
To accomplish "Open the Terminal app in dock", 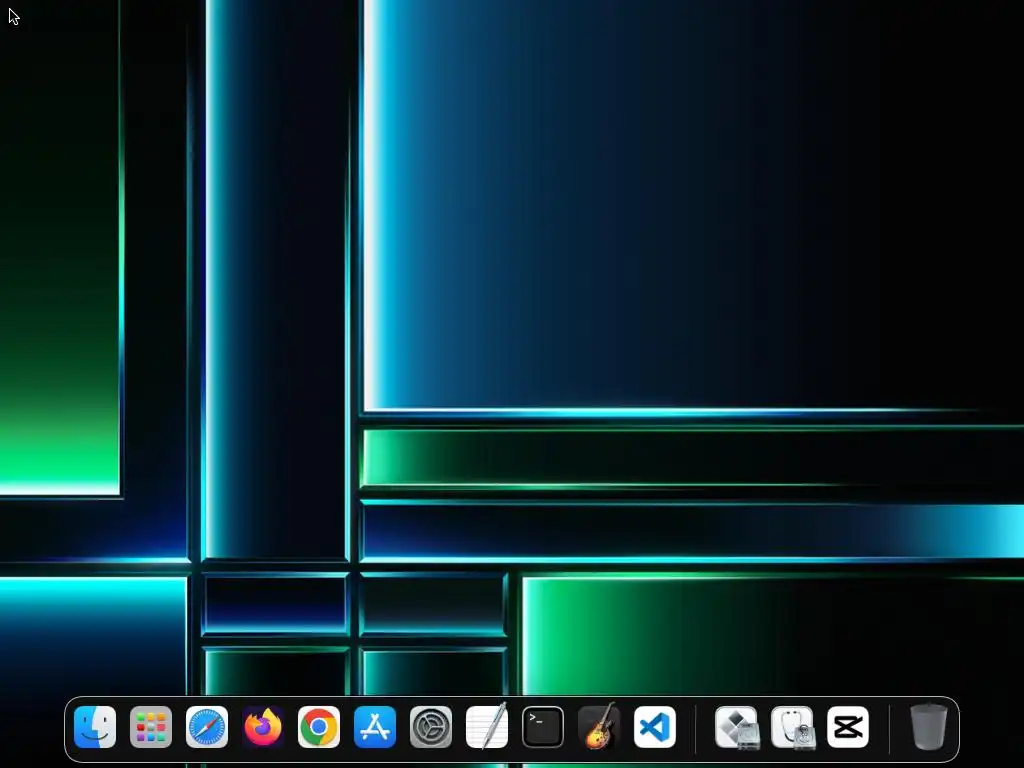I will (543, 727).
